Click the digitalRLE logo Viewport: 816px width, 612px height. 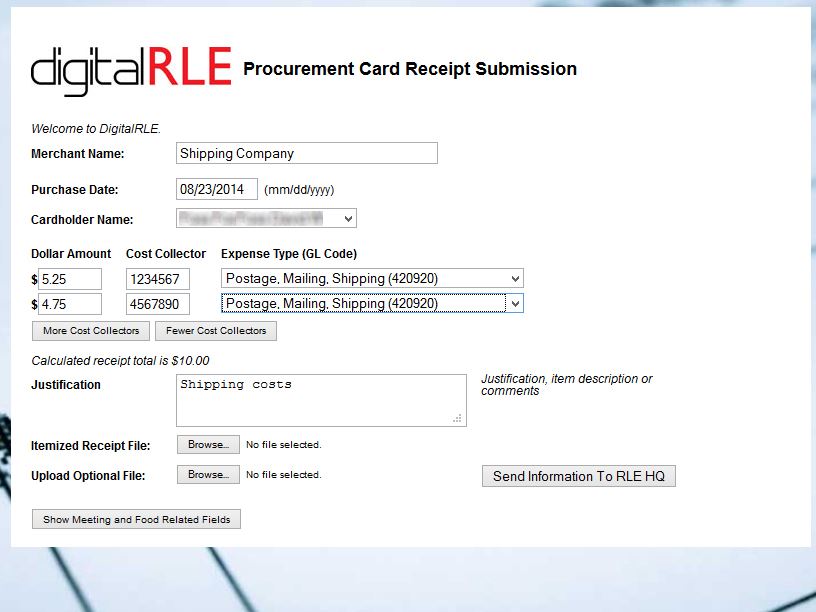[131, 69]
